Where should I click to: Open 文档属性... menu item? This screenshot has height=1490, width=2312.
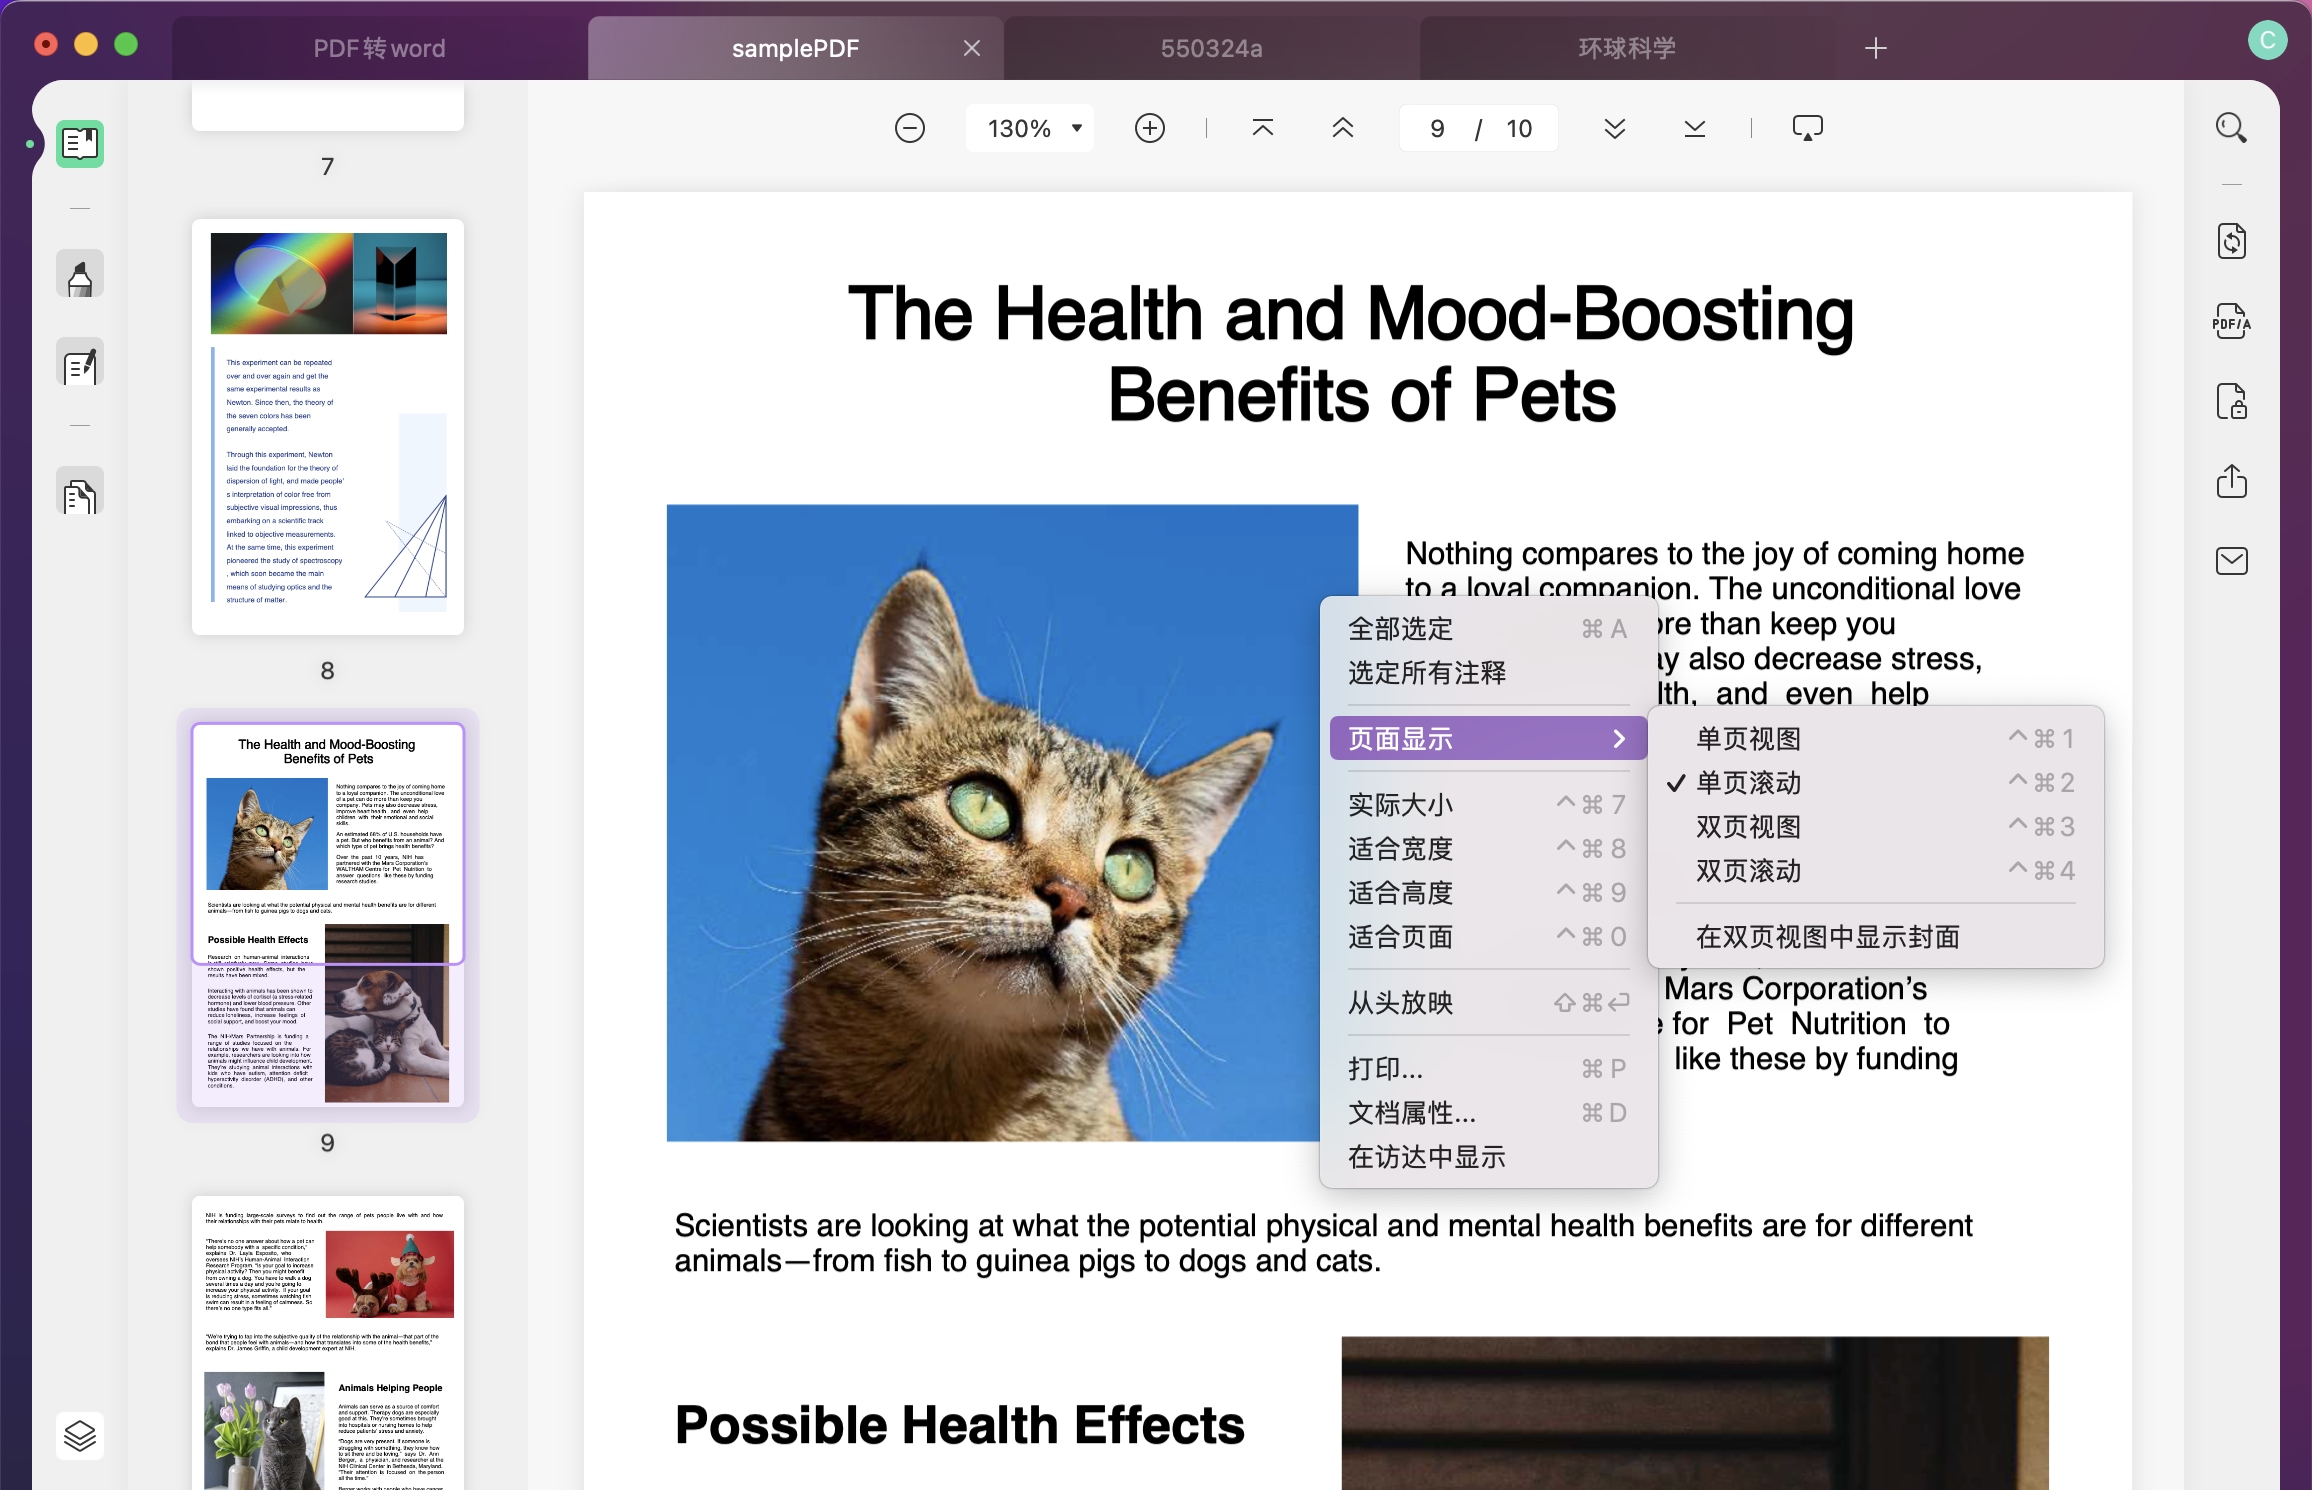pyautogui.click(x=1488, y=1112)
